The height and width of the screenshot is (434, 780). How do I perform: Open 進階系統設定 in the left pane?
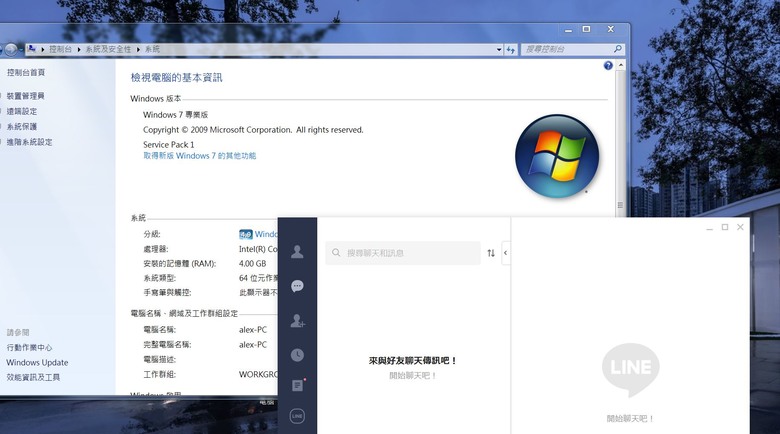29,142
